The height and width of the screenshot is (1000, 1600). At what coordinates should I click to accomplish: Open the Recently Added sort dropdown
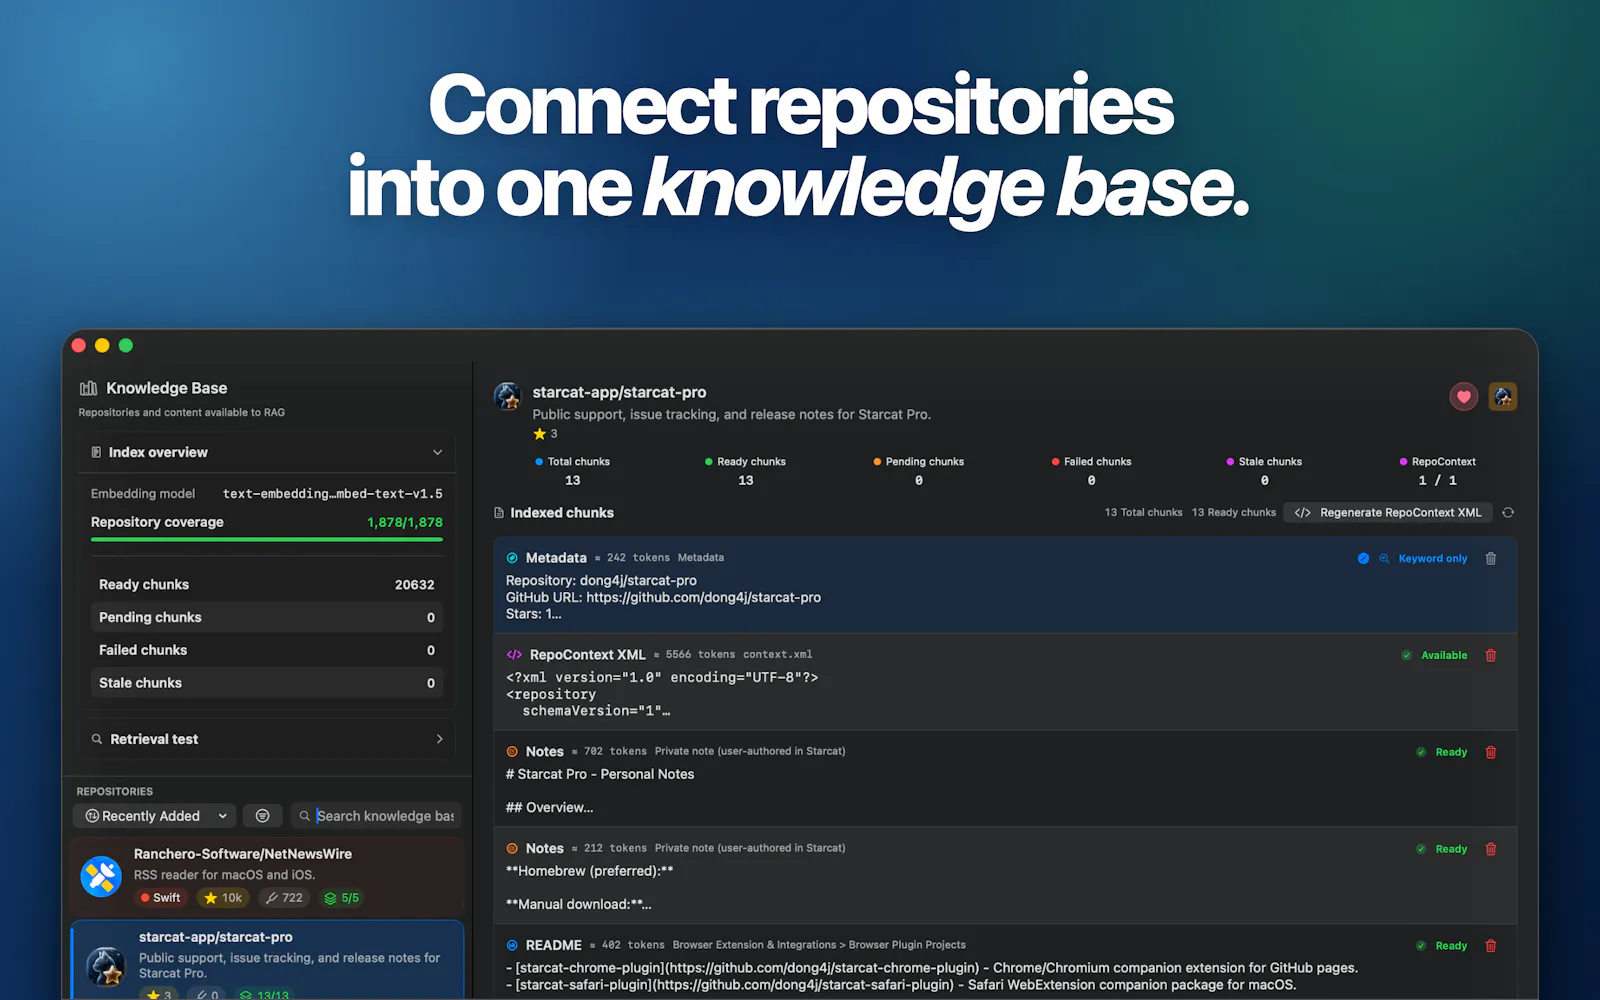point(155,816)
